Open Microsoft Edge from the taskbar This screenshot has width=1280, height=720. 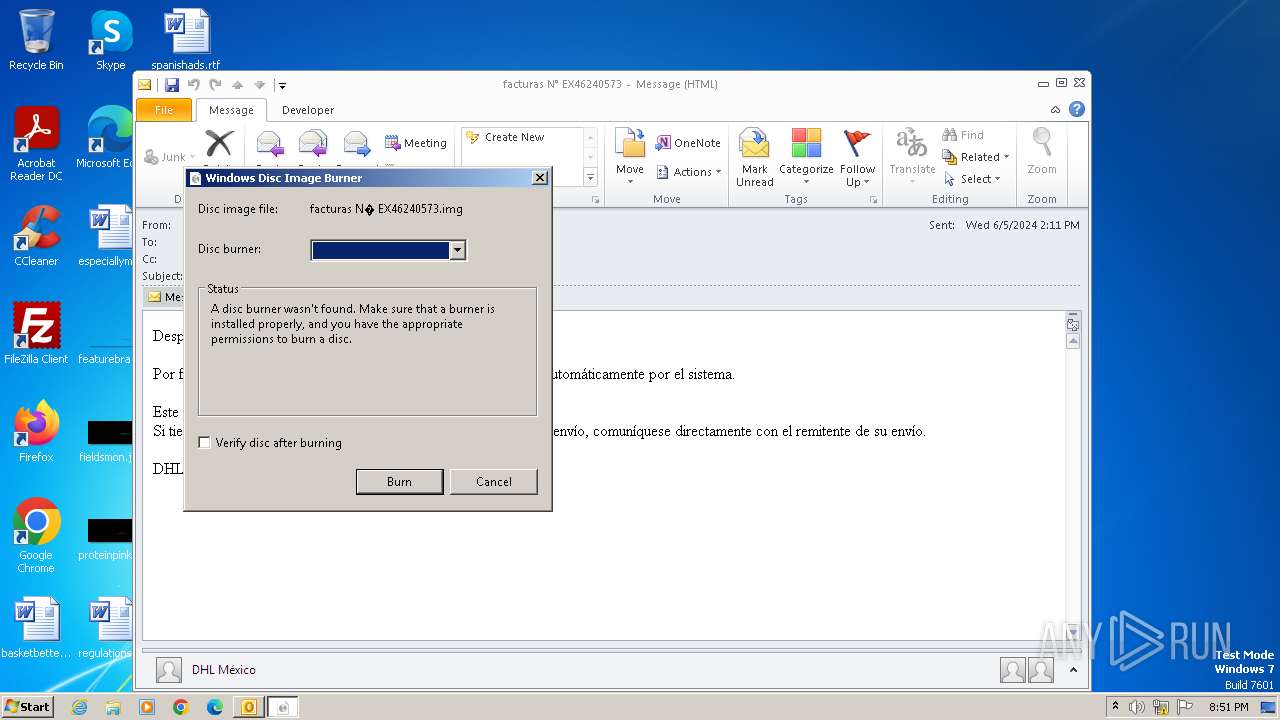click(x=215, y=707)
